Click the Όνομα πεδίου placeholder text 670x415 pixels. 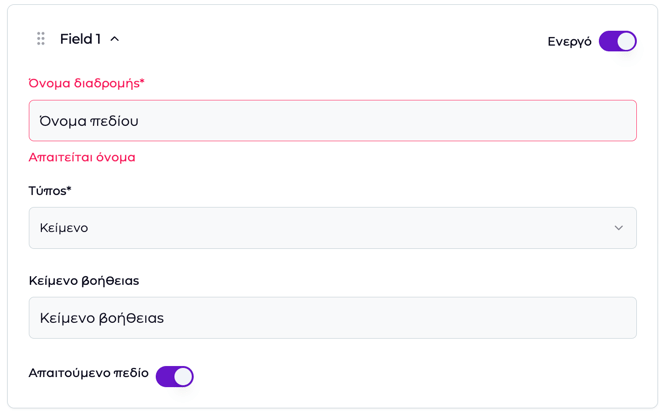pos(88,121)
